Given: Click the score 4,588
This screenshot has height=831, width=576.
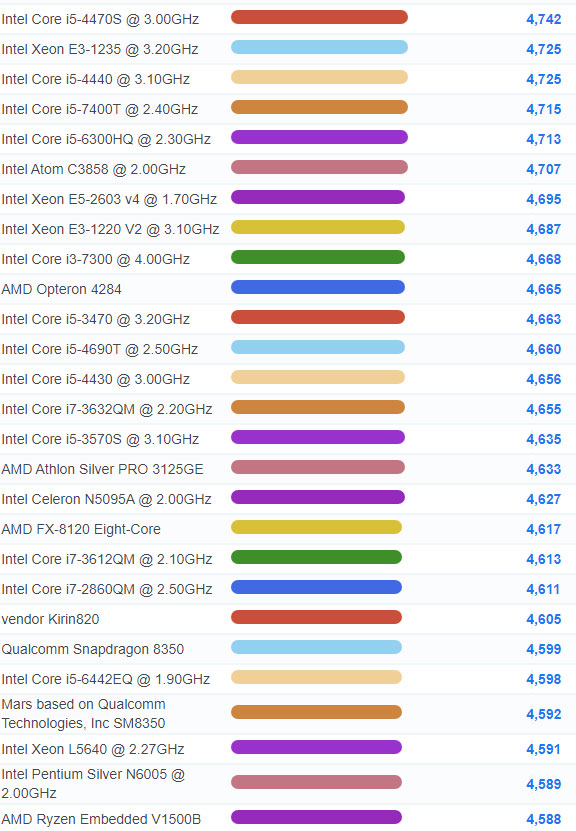Looking at the screenshot, I should pyautogui.click(x=544, y=819).
